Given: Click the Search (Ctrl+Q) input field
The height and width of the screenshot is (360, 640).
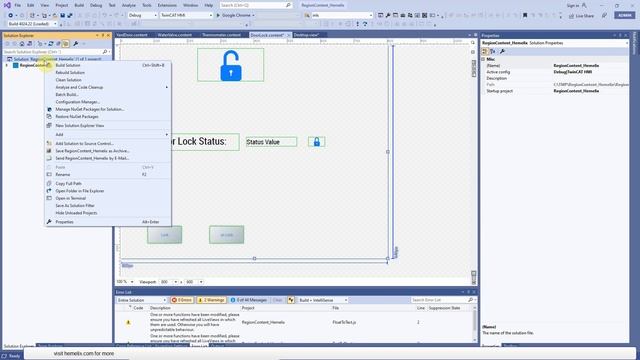Looking at the screenshot, I should (x=256, y=5).
